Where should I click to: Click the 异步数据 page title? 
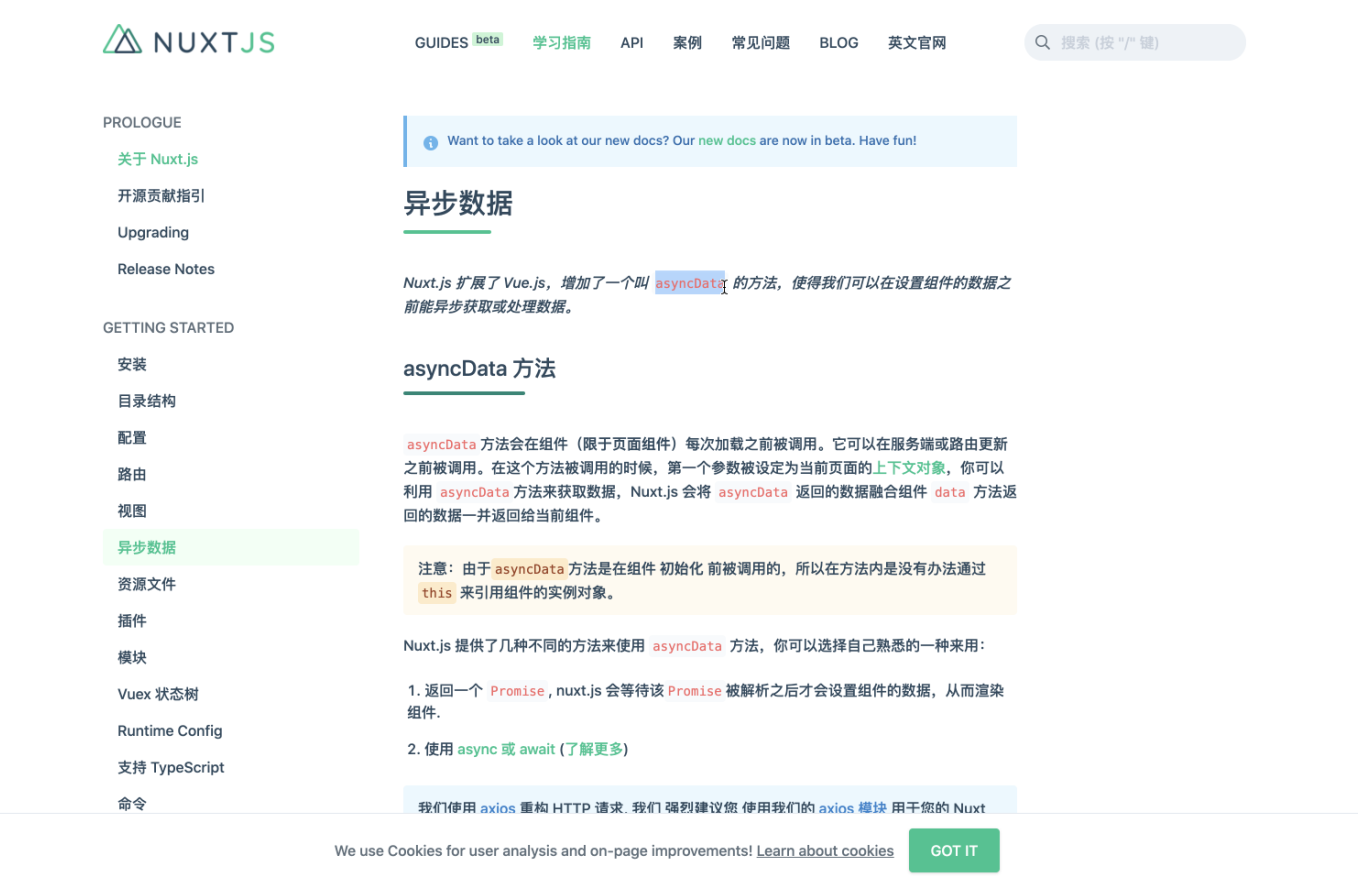pos(458,204)
